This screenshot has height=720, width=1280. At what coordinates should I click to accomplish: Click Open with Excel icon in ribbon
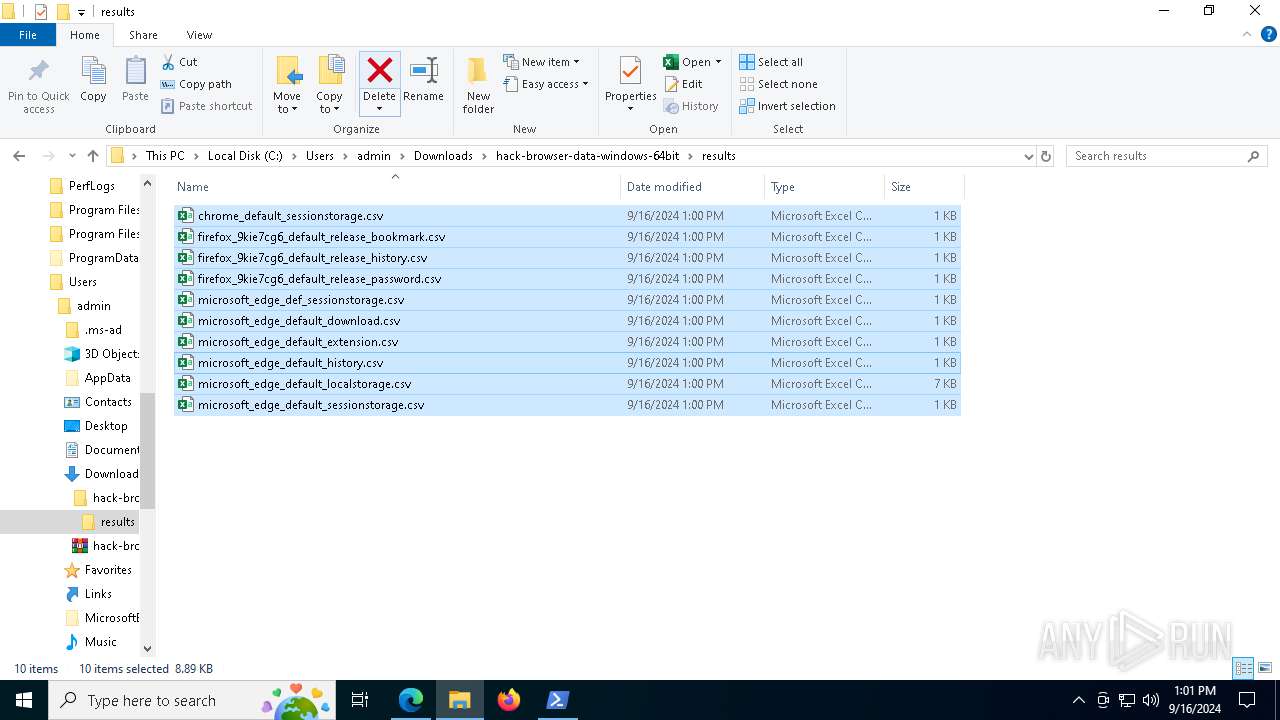coord(671,62)
